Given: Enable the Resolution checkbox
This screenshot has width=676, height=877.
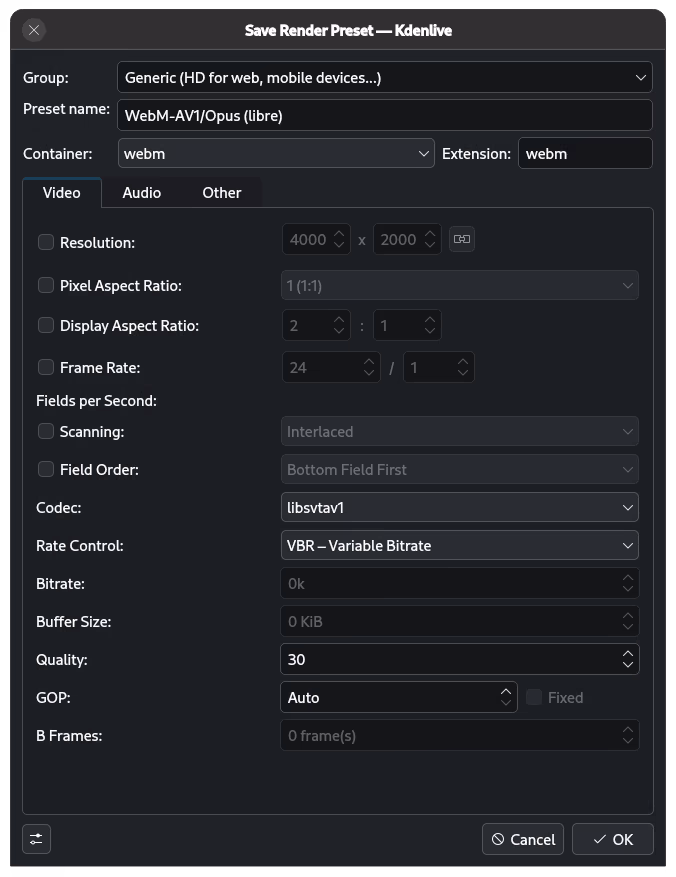Looking at the screenshot, I should pos(46,242).
